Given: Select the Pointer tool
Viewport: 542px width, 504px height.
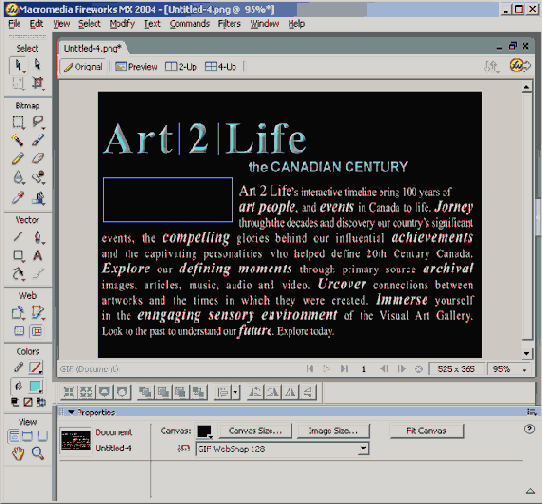Looking at the screenshot, I should (x=18, y=65).
